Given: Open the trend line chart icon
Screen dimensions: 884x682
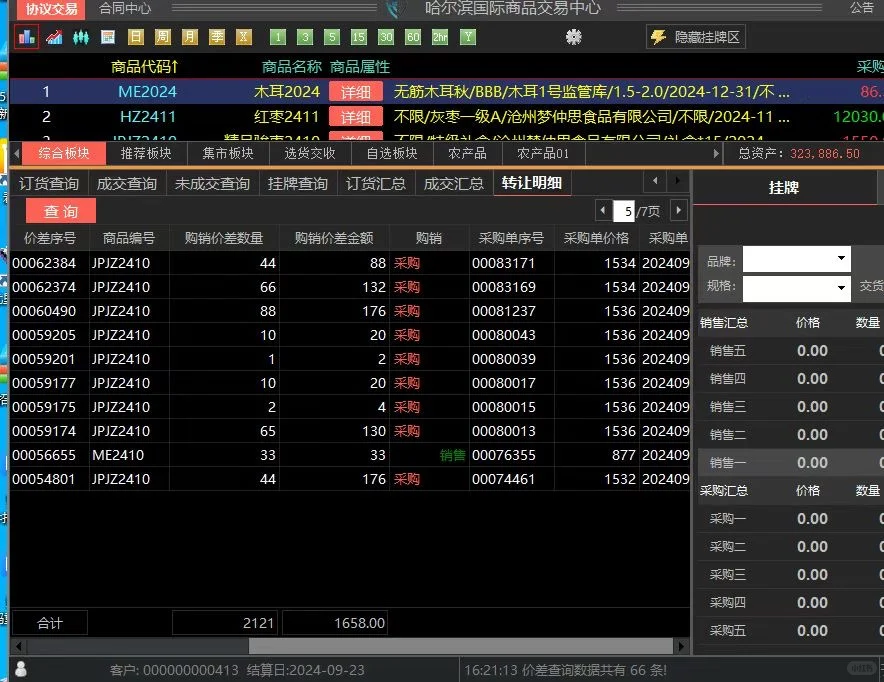Looking at the screenshot, I should [x=54, y=37].
